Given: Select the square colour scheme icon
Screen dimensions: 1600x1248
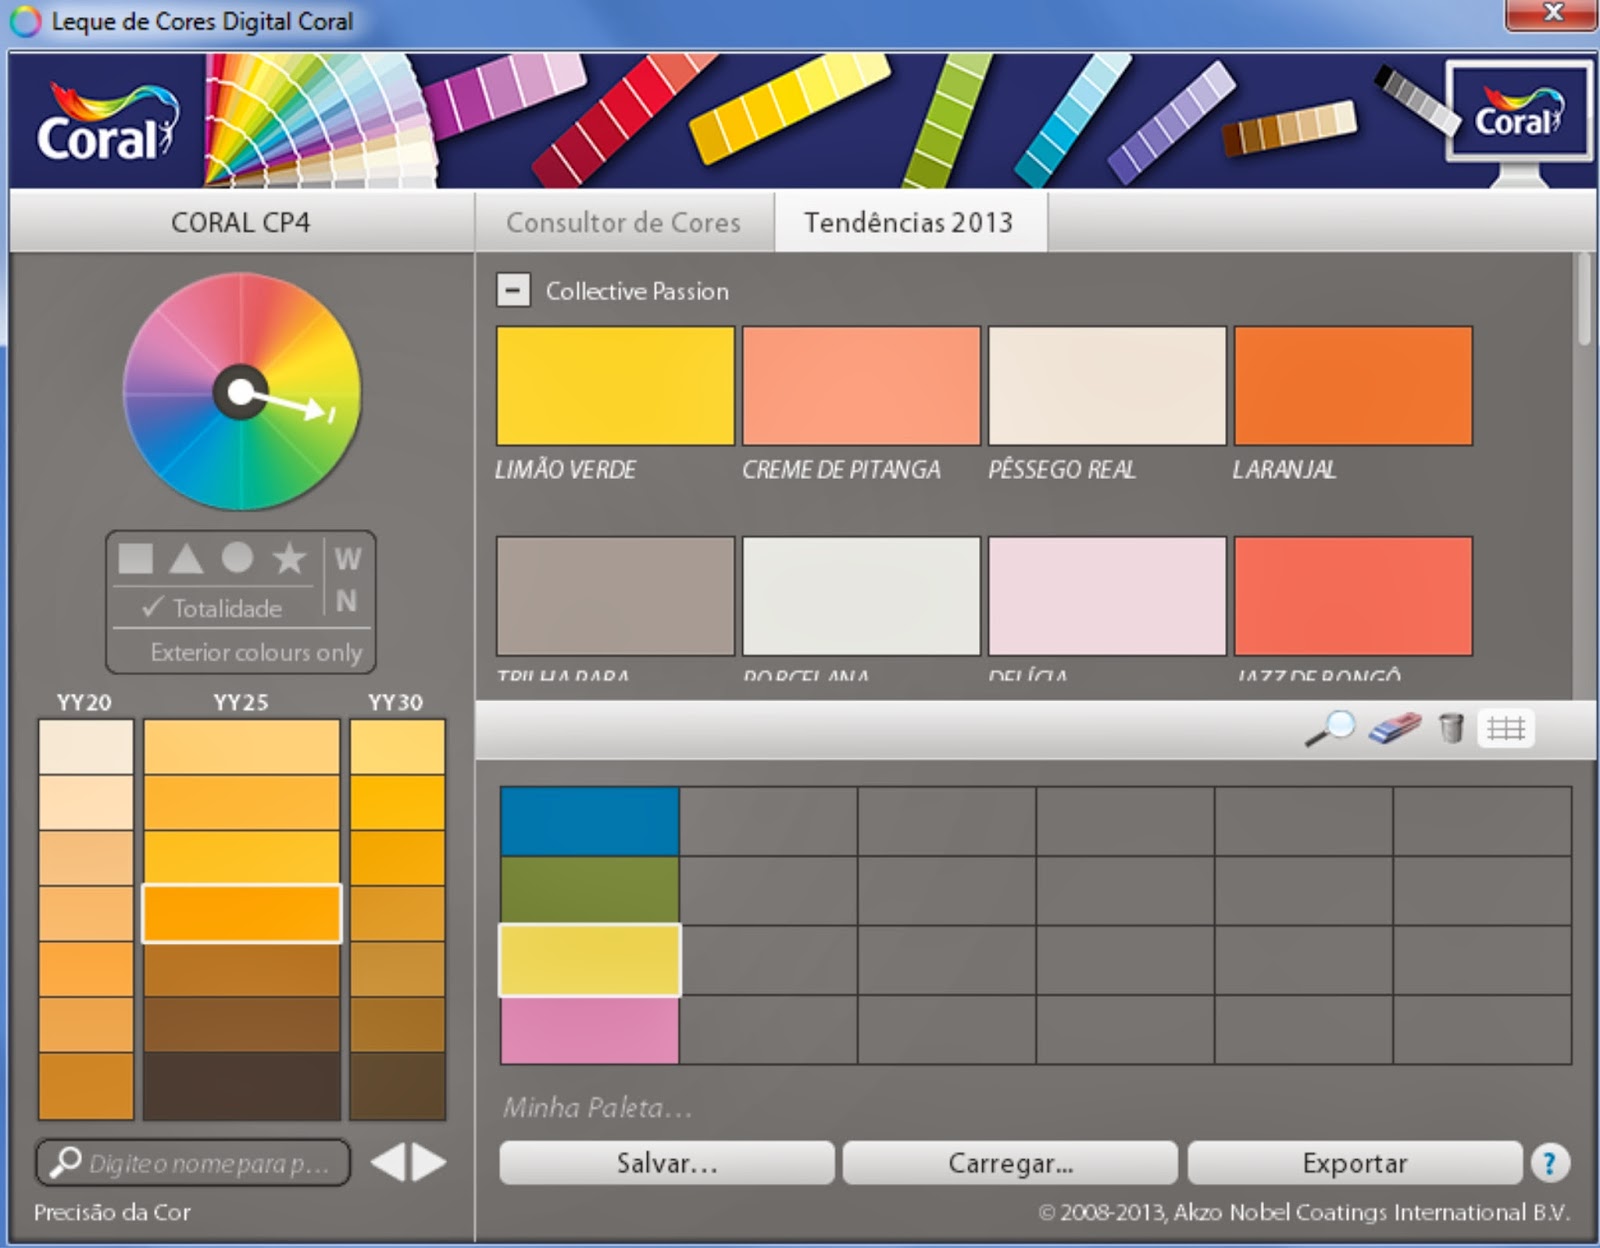Looking at the screenshot, I should 135,558.
